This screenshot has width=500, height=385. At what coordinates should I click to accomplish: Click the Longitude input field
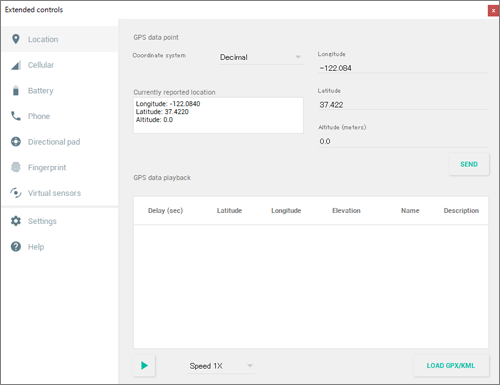click(x=403, y=68)
